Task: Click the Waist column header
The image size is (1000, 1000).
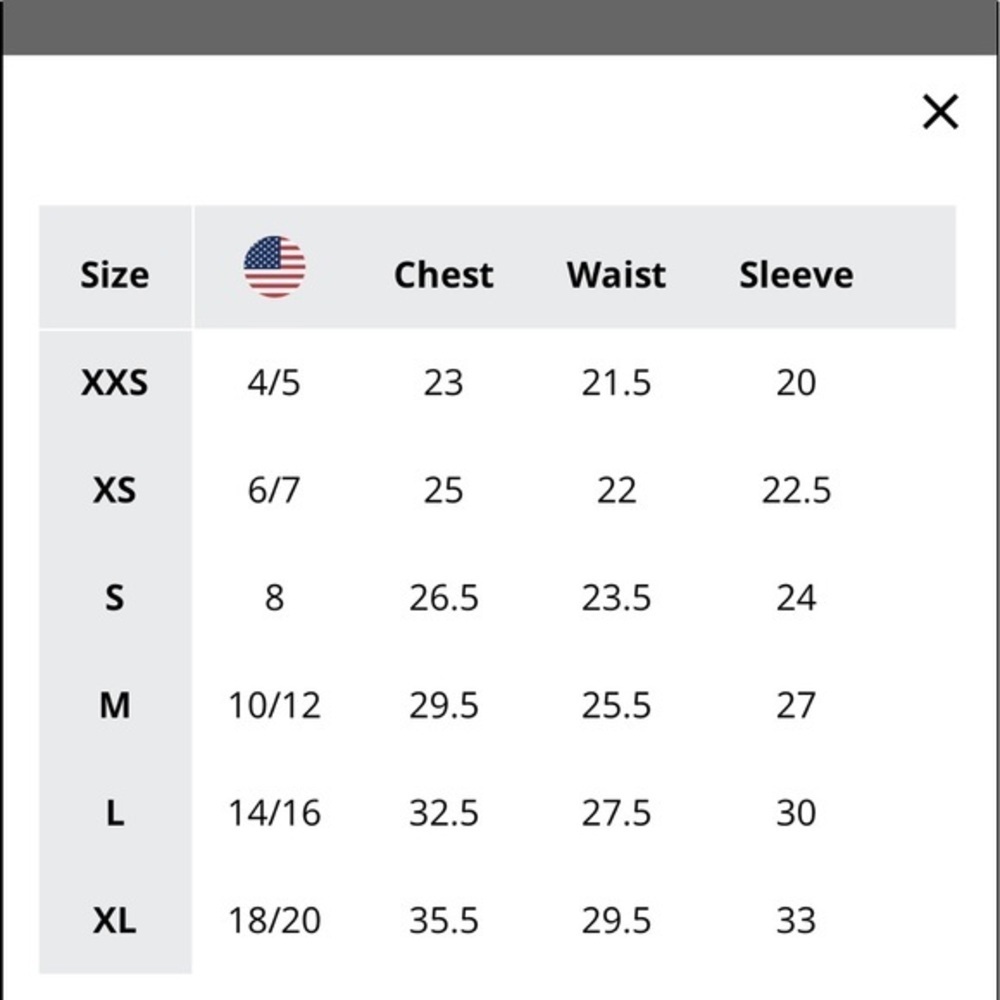Action: 617,275
